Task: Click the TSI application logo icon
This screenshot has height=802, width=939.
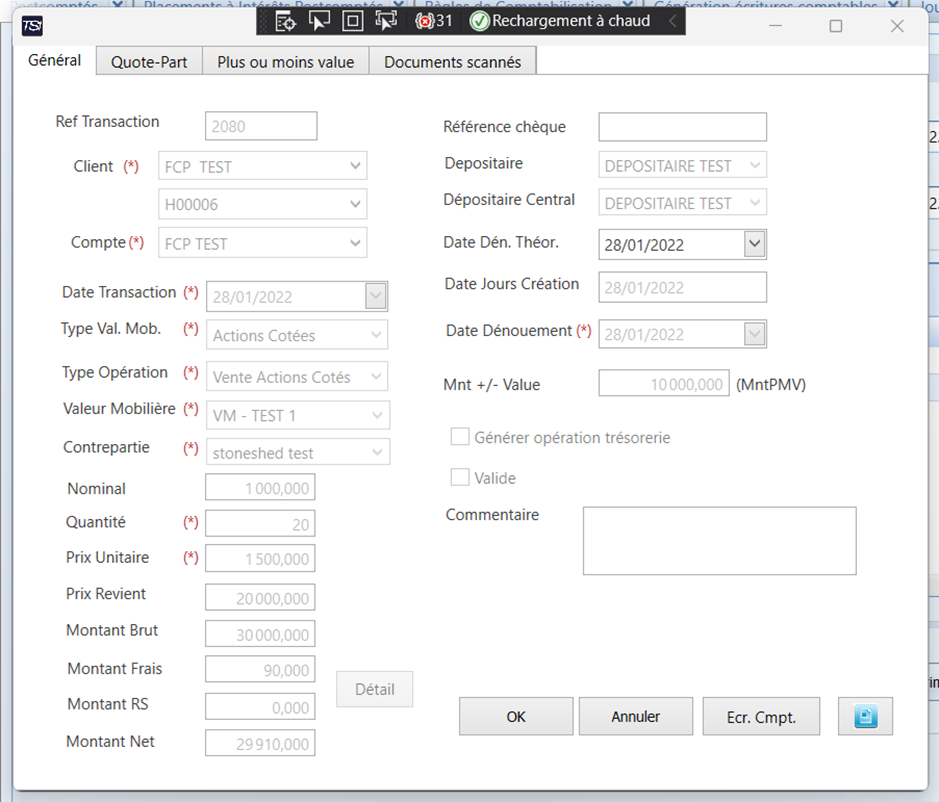Action: tap(32, 26)
